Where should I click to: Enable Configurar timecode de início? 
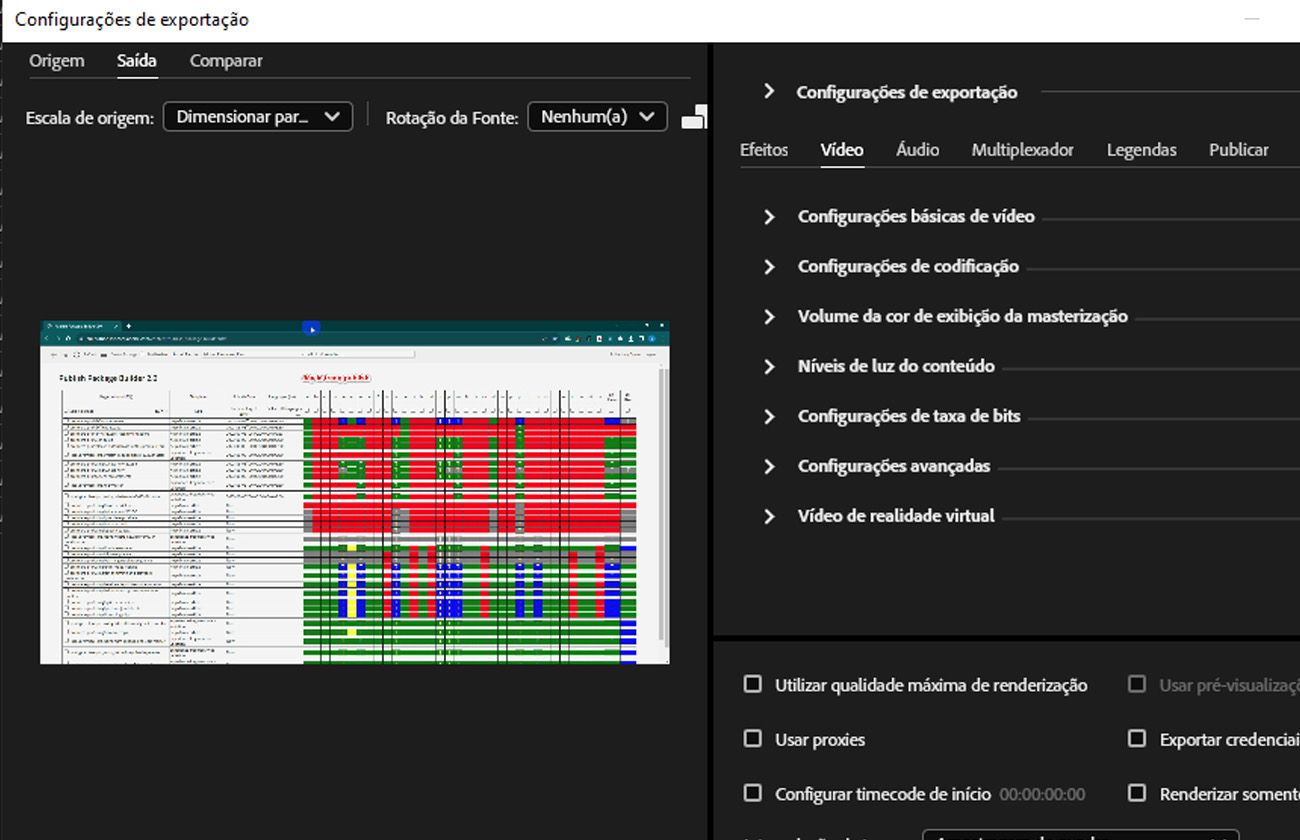pyautogui.click(x=753, y=792)
